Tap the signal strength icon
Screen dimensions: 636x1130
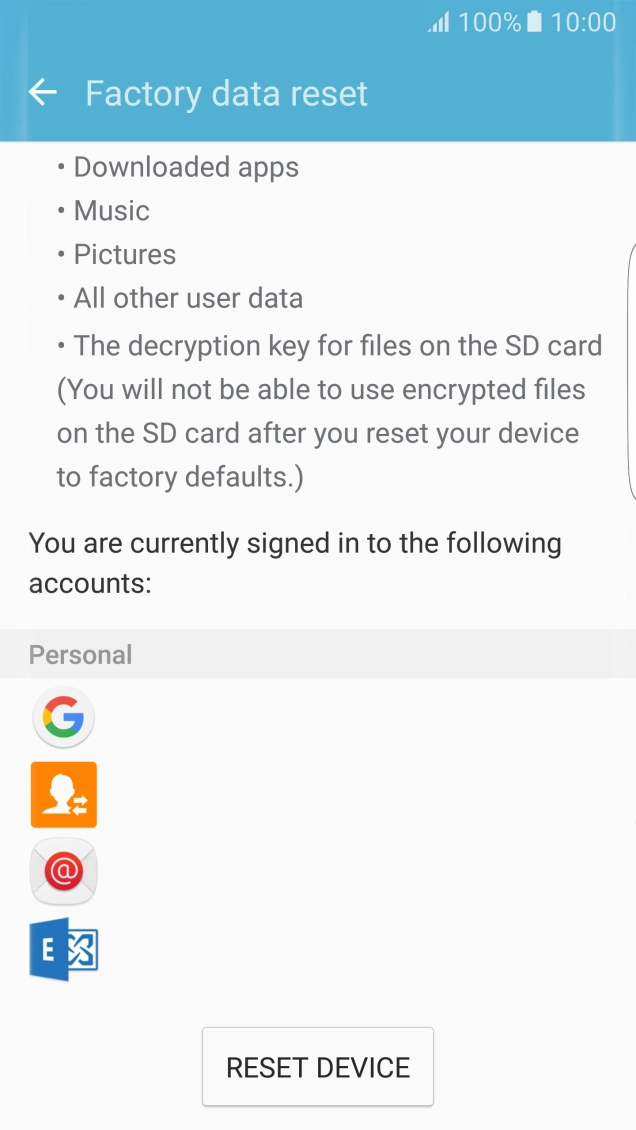(x=439, y=22)
